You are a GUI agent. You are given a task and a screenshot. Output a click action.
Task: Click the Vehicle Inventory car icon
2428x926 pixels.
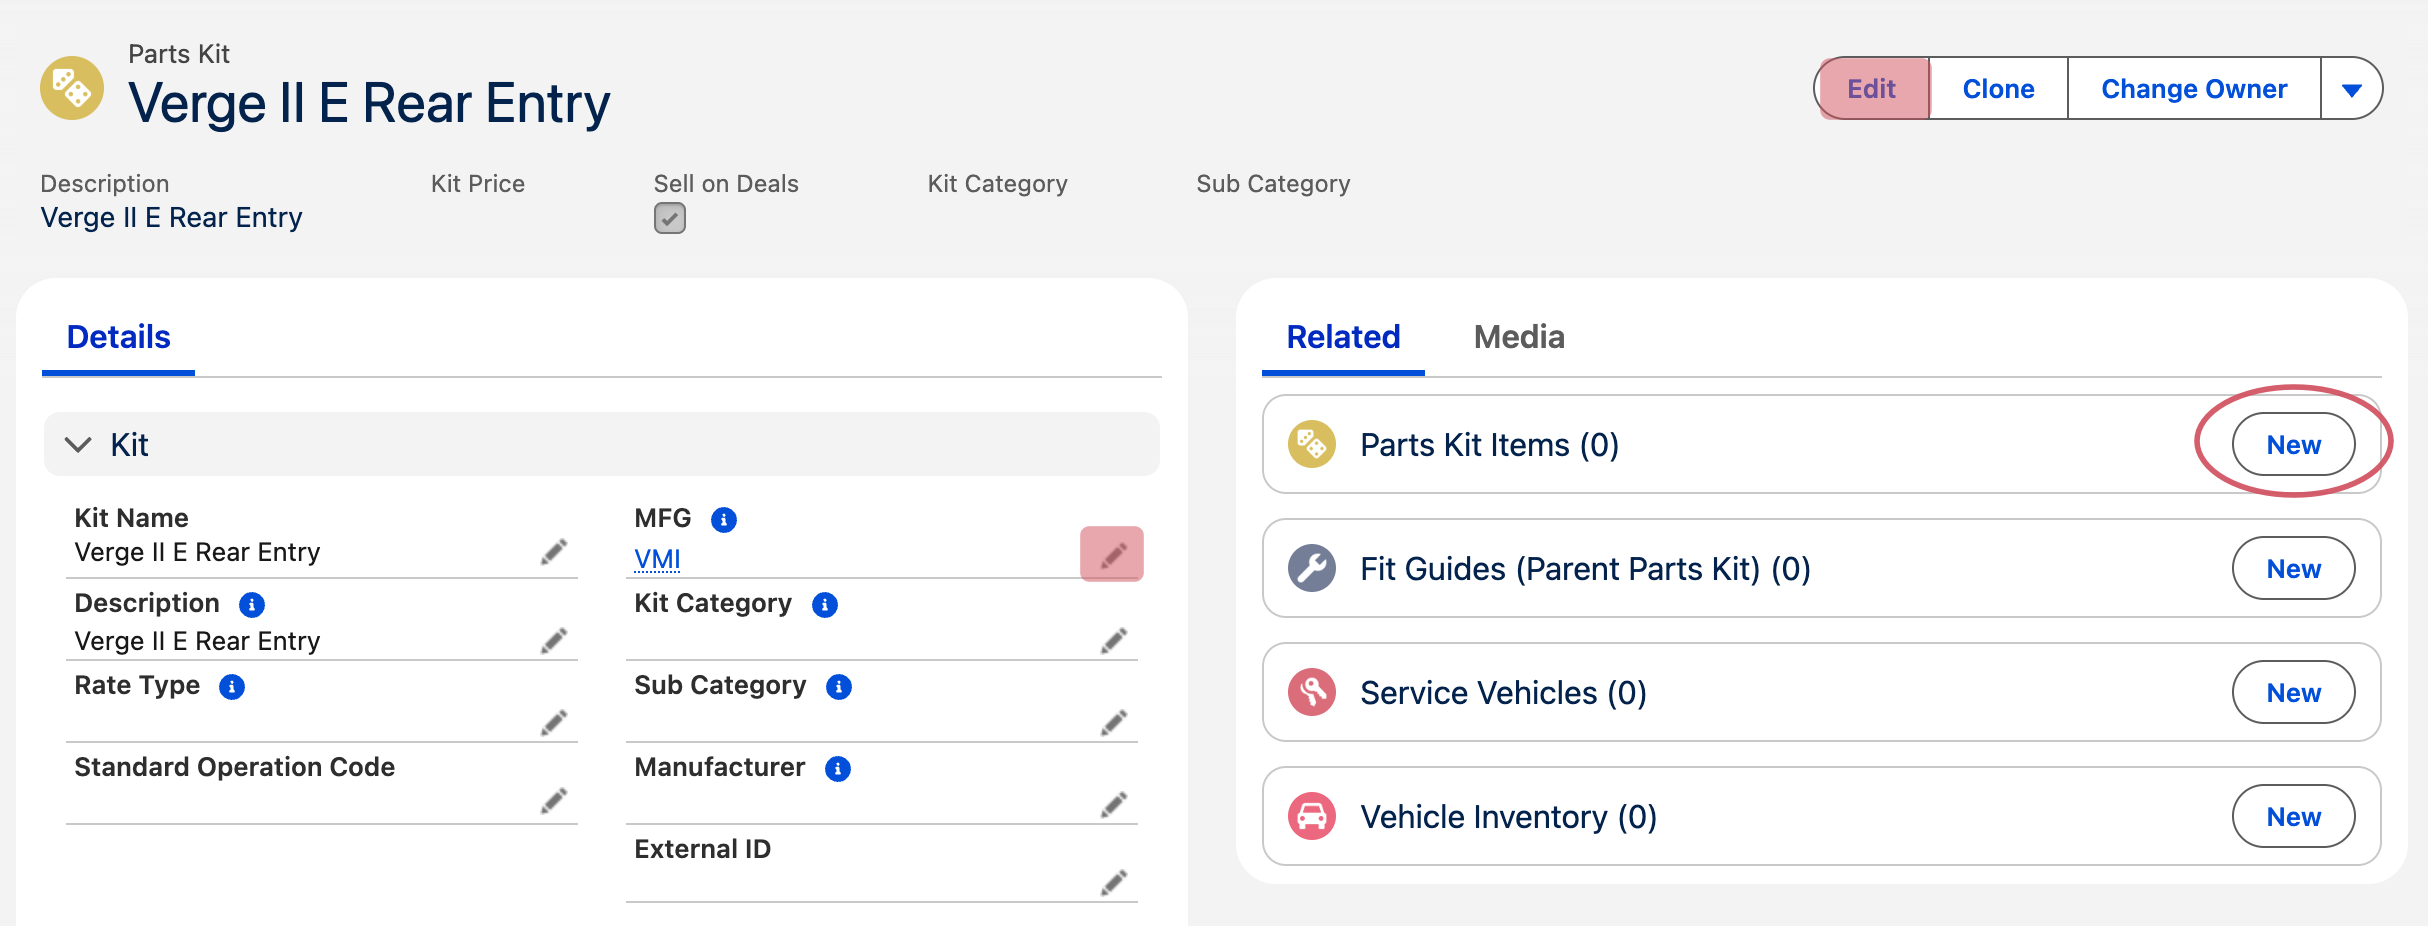click(1312, 816)
